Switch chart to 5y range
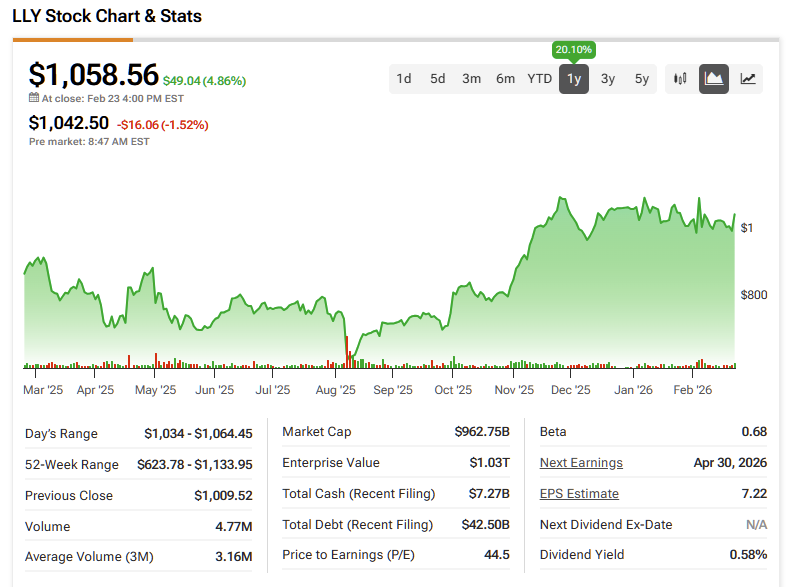The height and width of the screenshot is (587, 789). pyautogui.click(x=642, y=78)
